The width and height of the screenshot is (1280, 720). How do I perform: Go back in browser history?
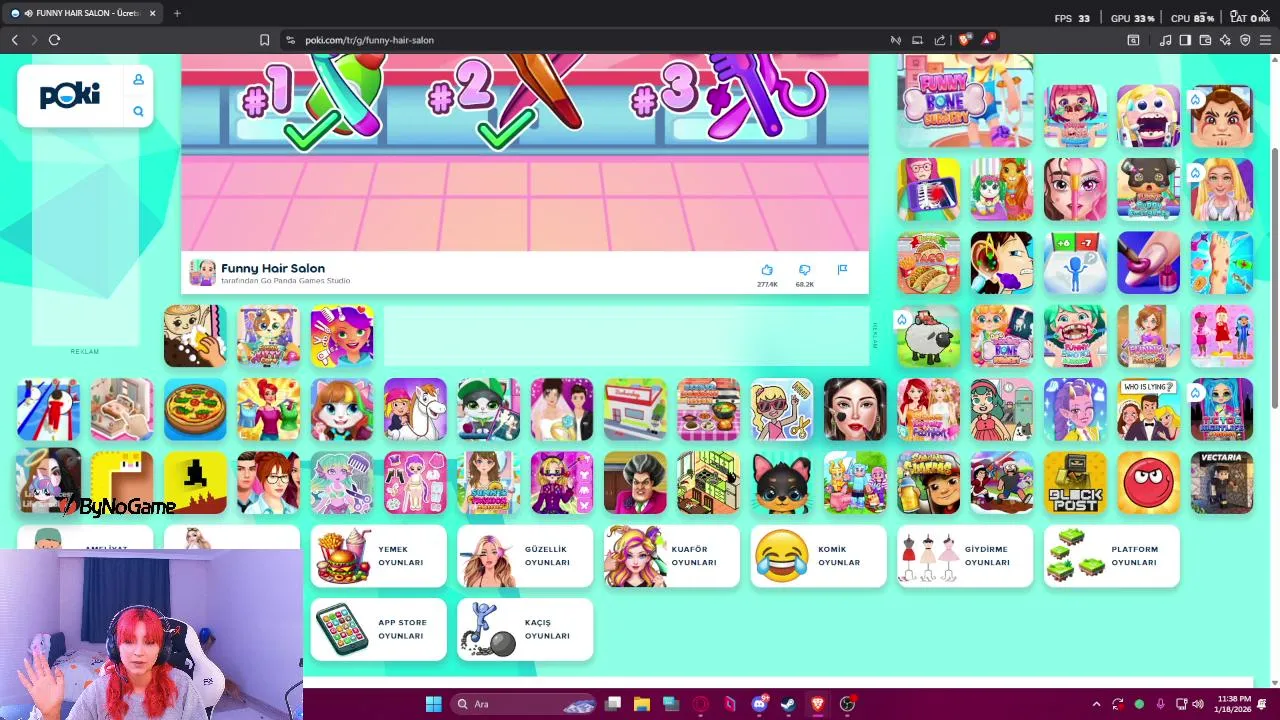click(x=15, y=40)
